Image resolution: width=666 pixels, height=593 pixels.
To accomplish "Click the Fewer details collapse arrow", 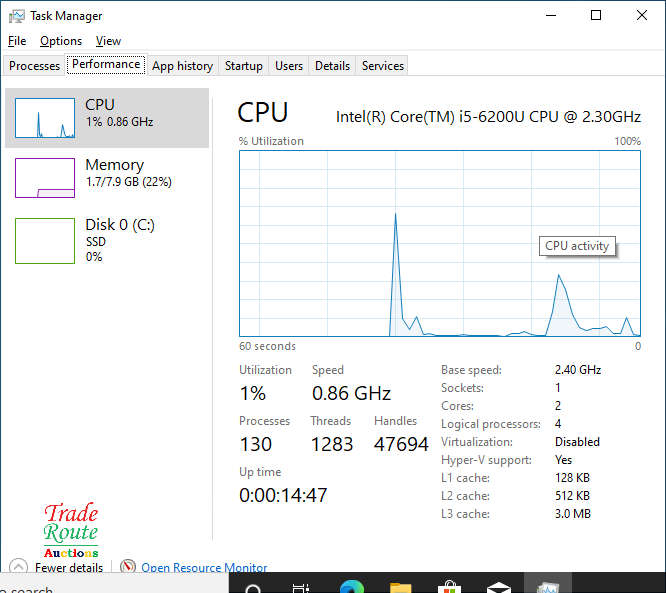I will point(18,566).
